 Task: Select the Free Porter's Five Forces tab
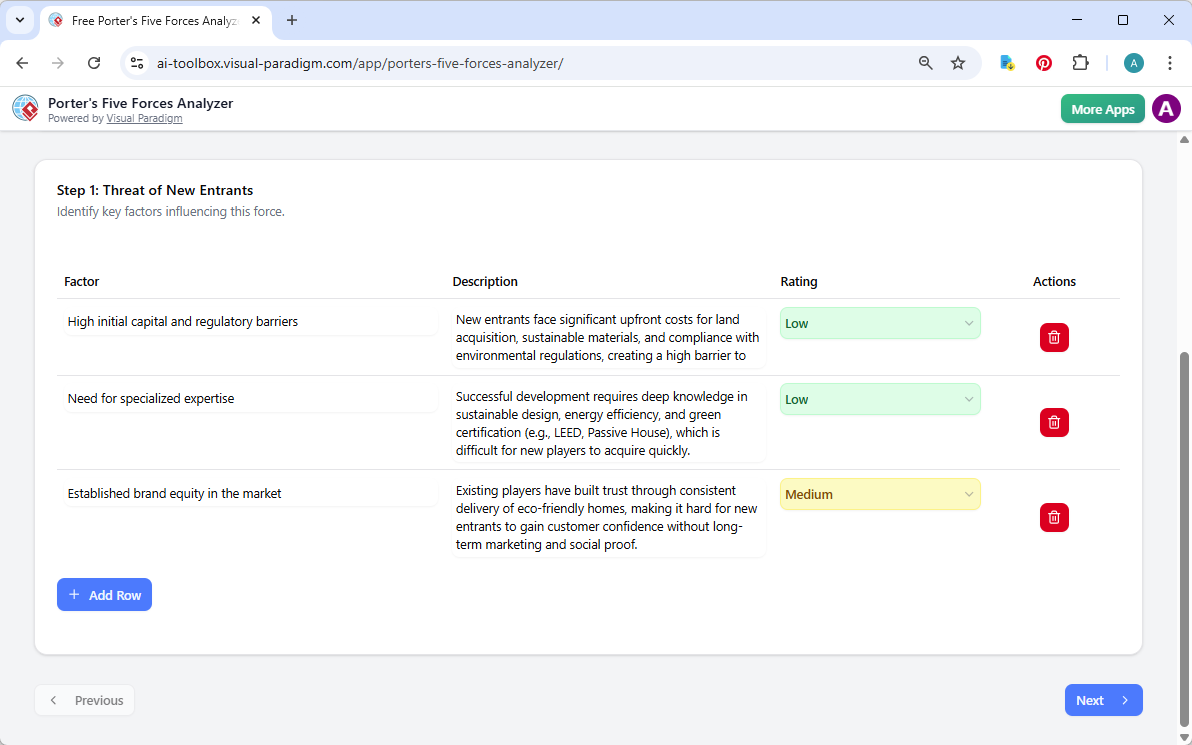(x=150, y=20)
